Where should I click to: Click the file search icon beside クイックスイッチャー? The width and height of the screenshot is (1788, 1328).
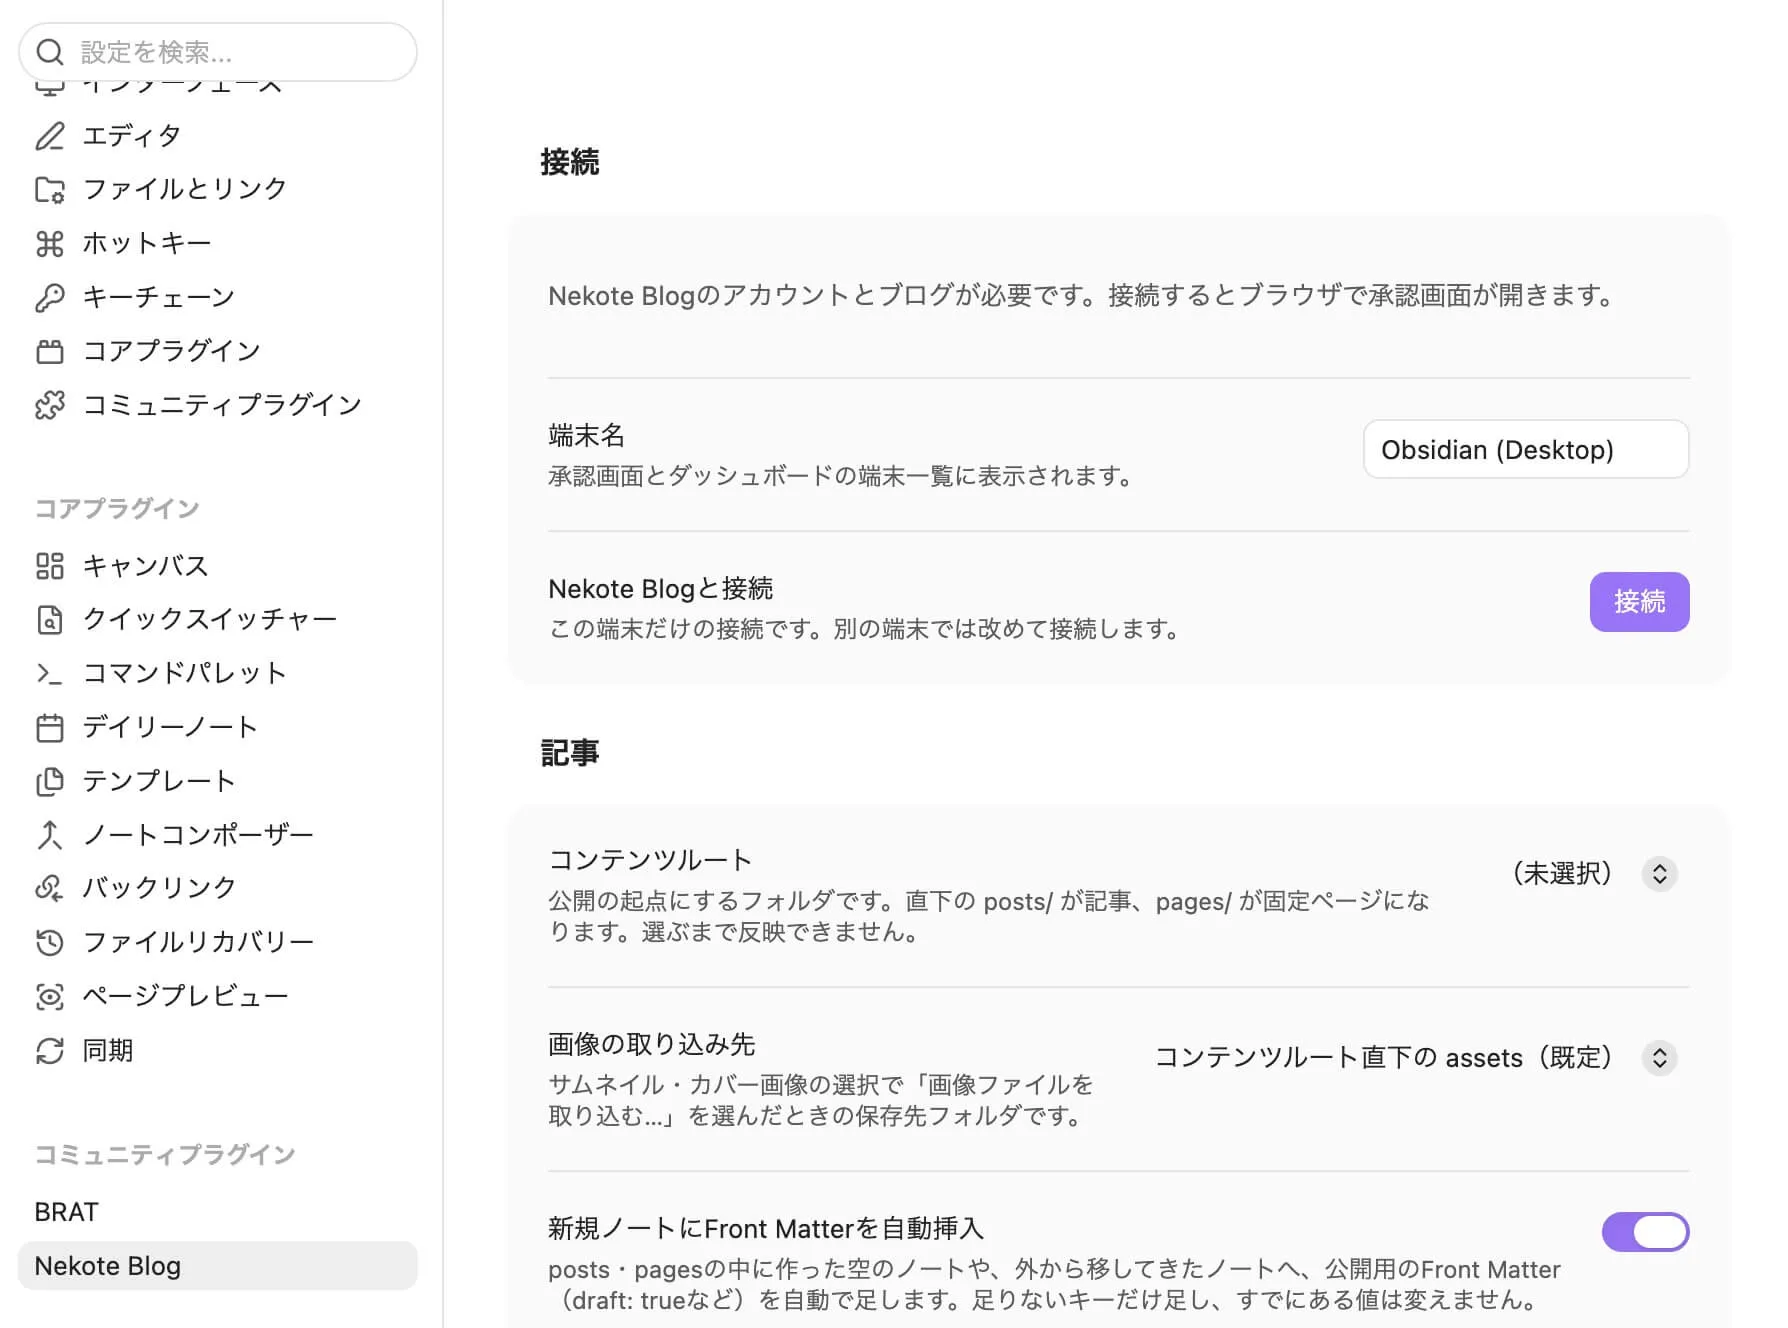50,620
